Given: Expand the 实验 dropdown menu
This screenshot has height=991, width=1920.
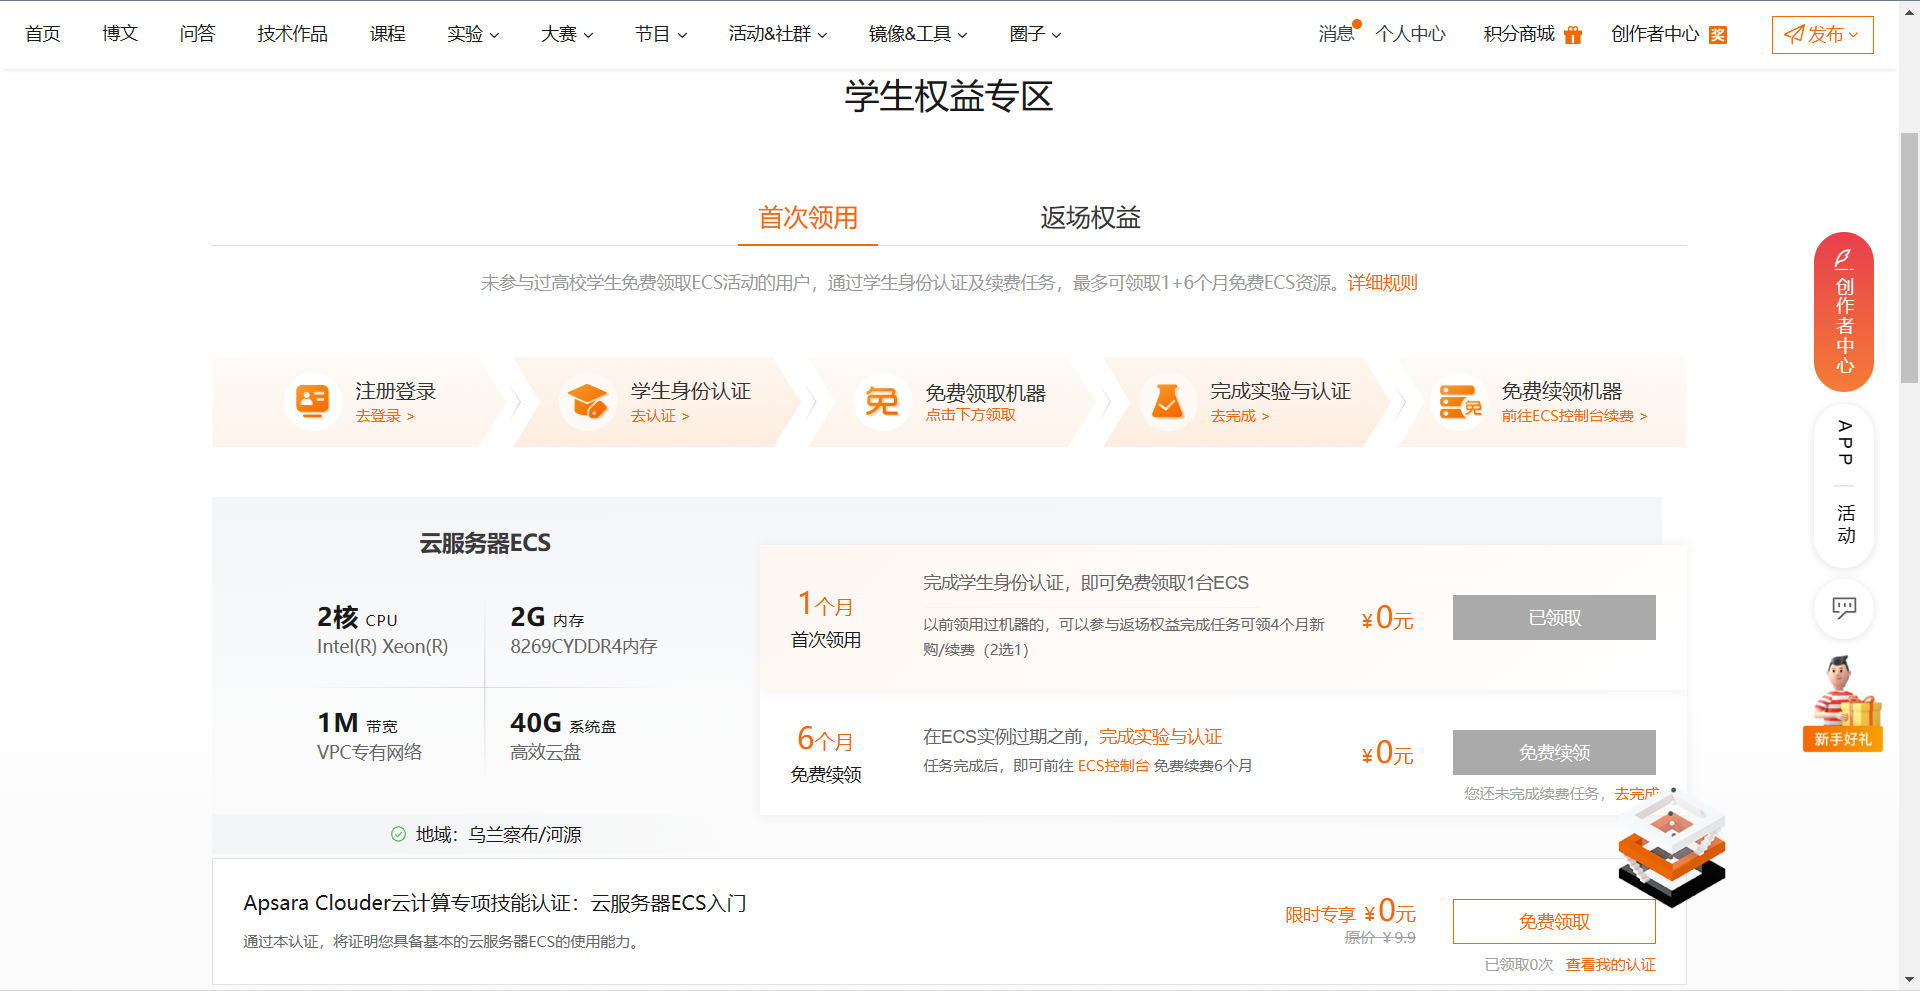Looking at the screenshot, I should click(473, 34).
